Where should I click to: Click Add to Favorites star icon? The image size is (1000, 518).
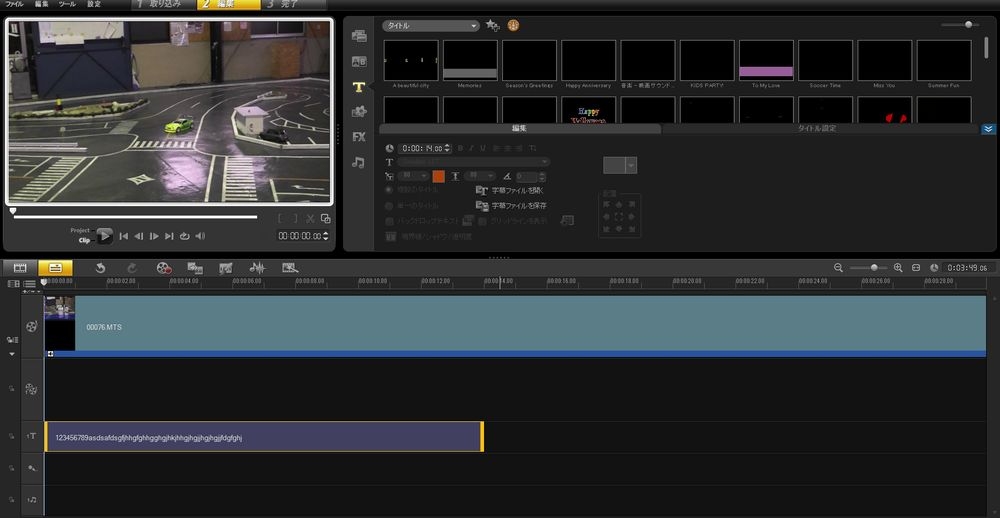[492, 26]
